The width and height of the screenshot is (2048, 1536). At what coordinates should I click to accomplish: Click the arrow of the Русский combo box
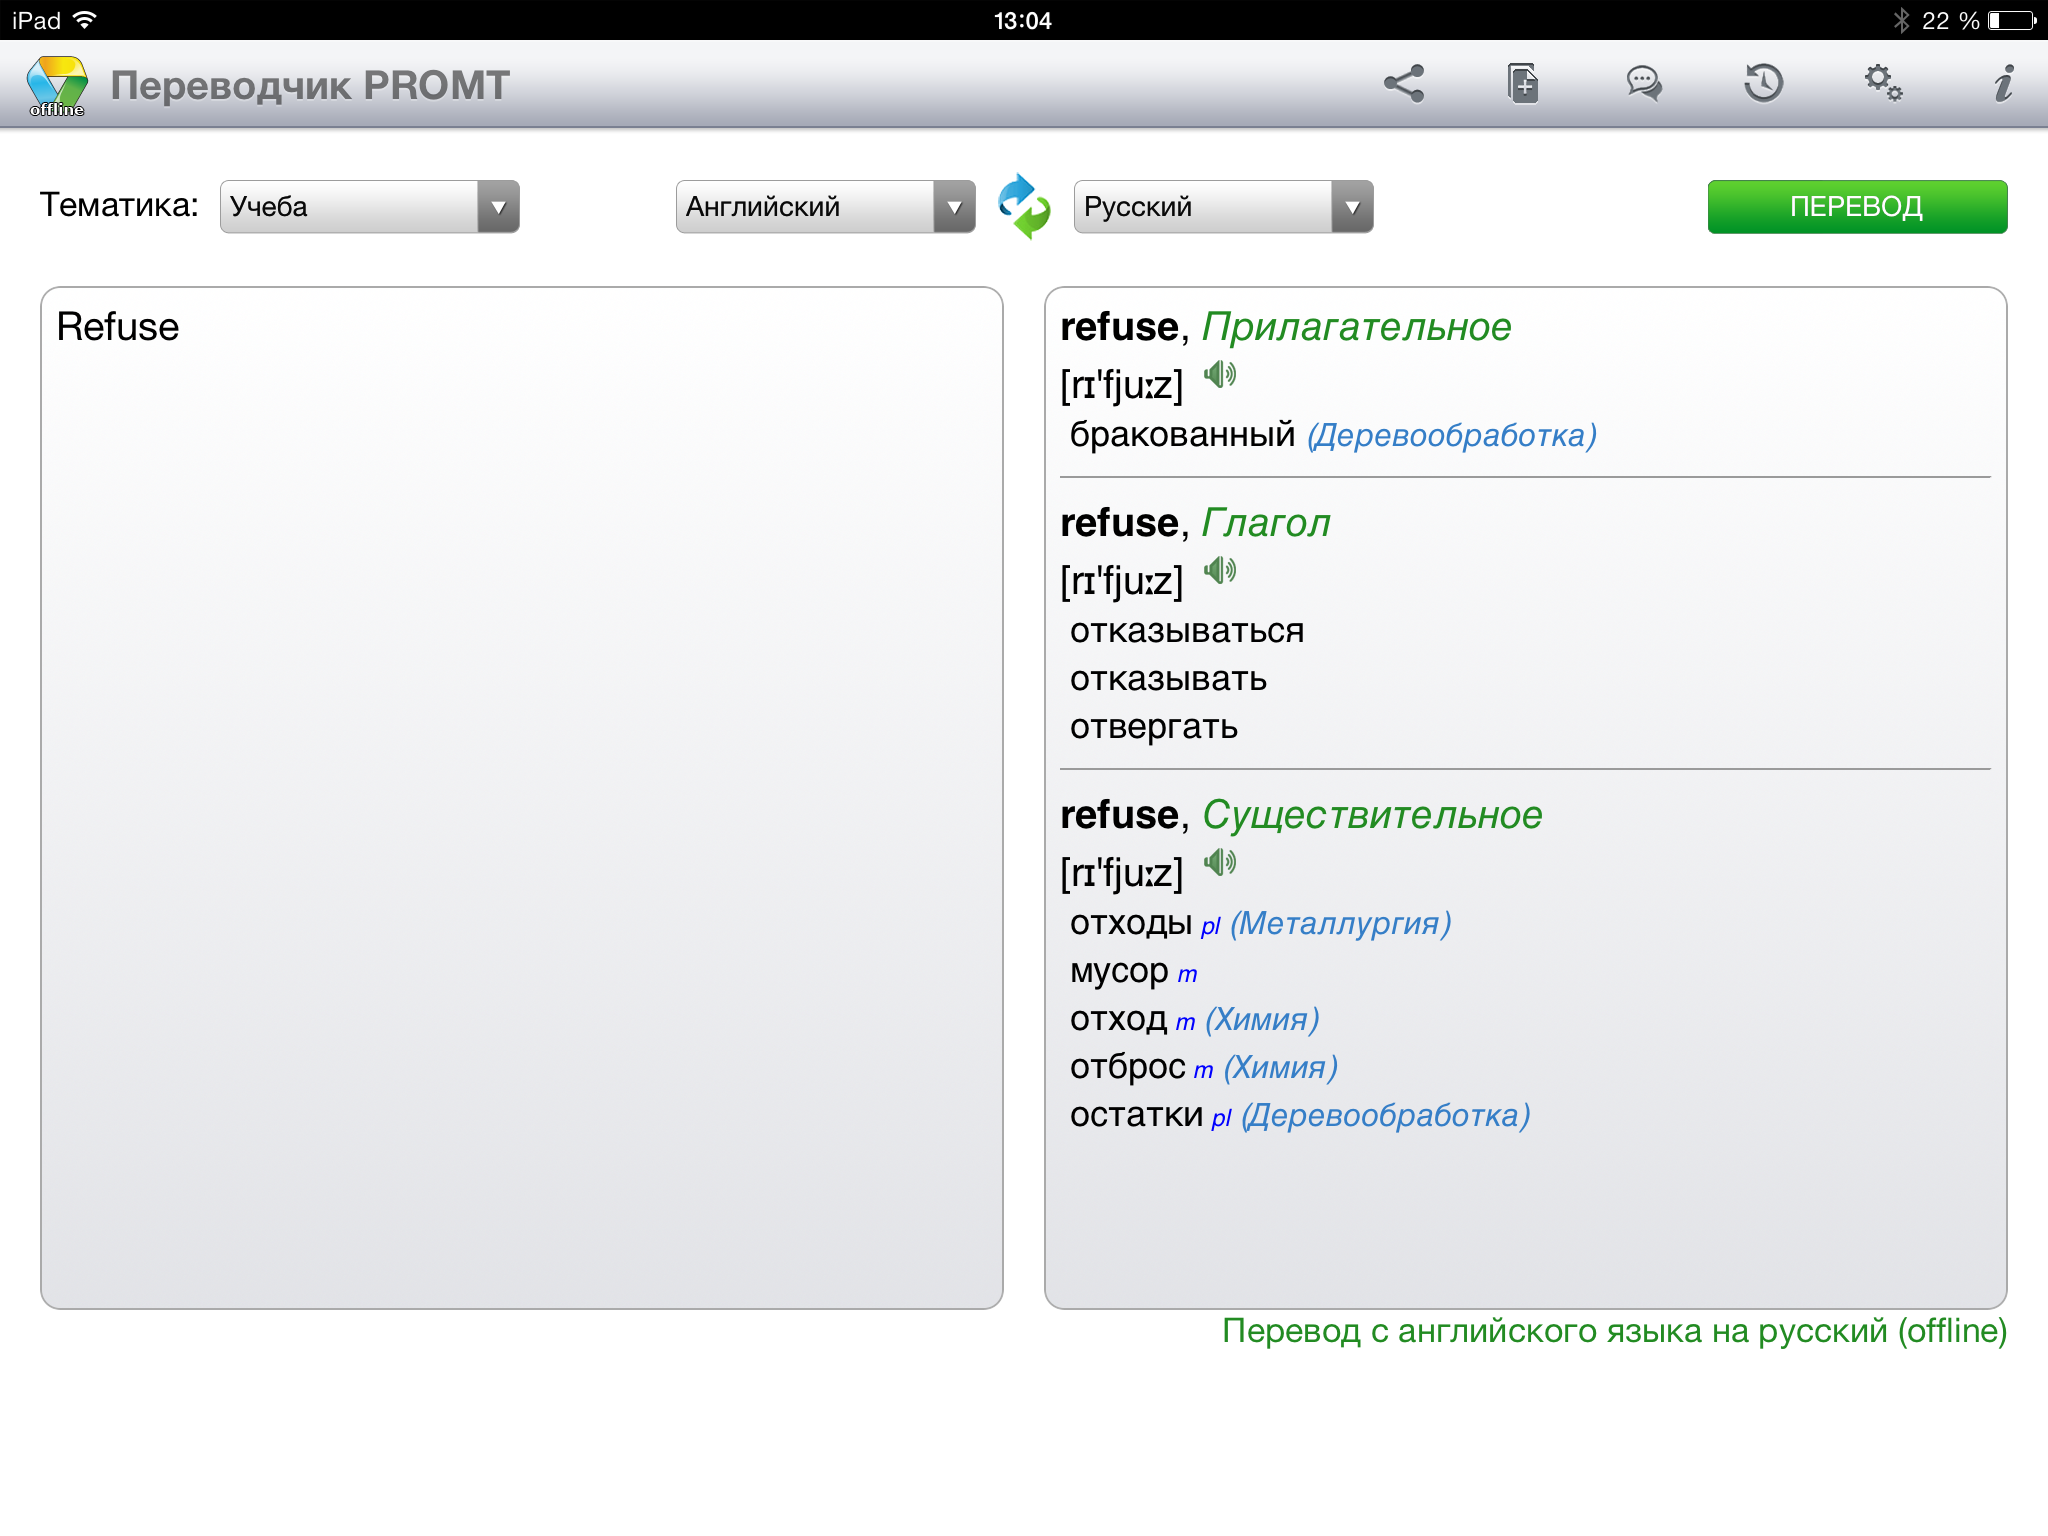[1352, 207]
